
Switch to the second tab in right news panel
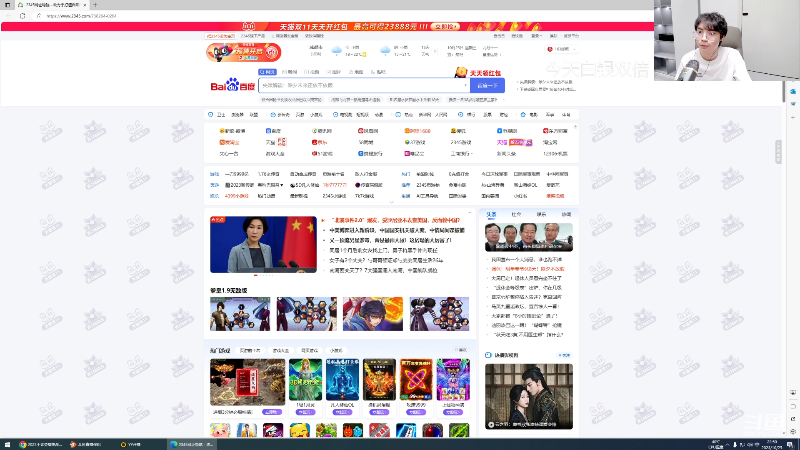click(516, 214)
